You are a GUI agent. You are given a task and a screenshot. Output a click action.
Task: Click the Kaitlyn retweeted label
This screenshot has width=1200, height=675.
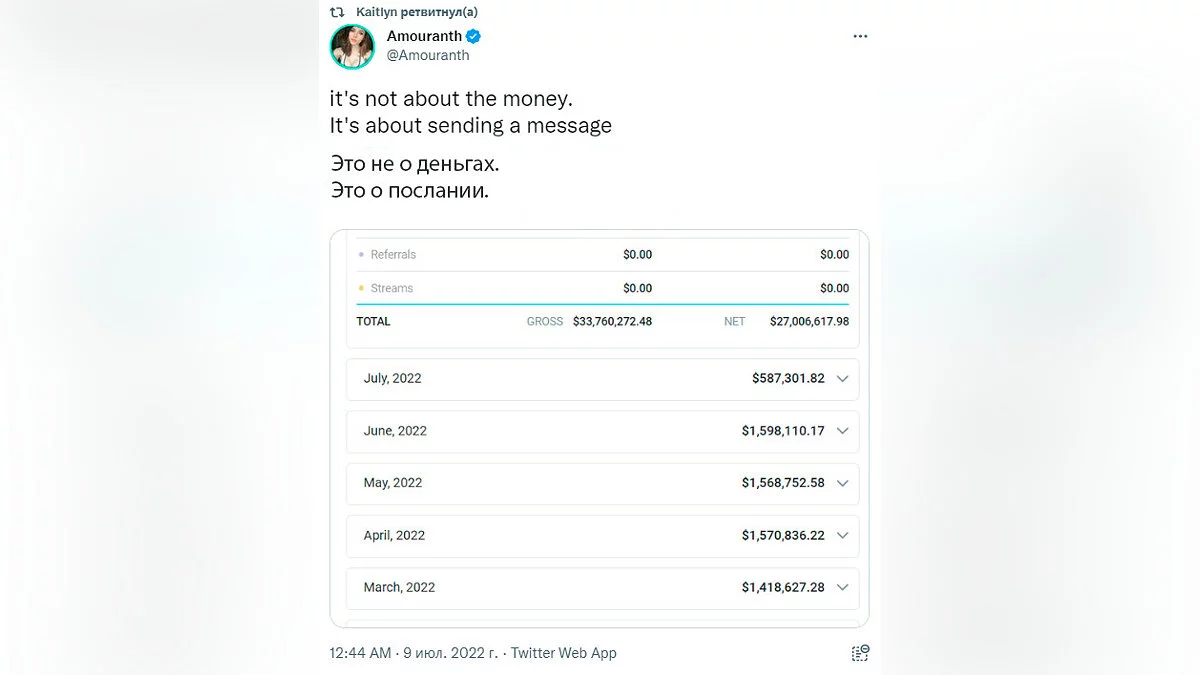[417, 12]
